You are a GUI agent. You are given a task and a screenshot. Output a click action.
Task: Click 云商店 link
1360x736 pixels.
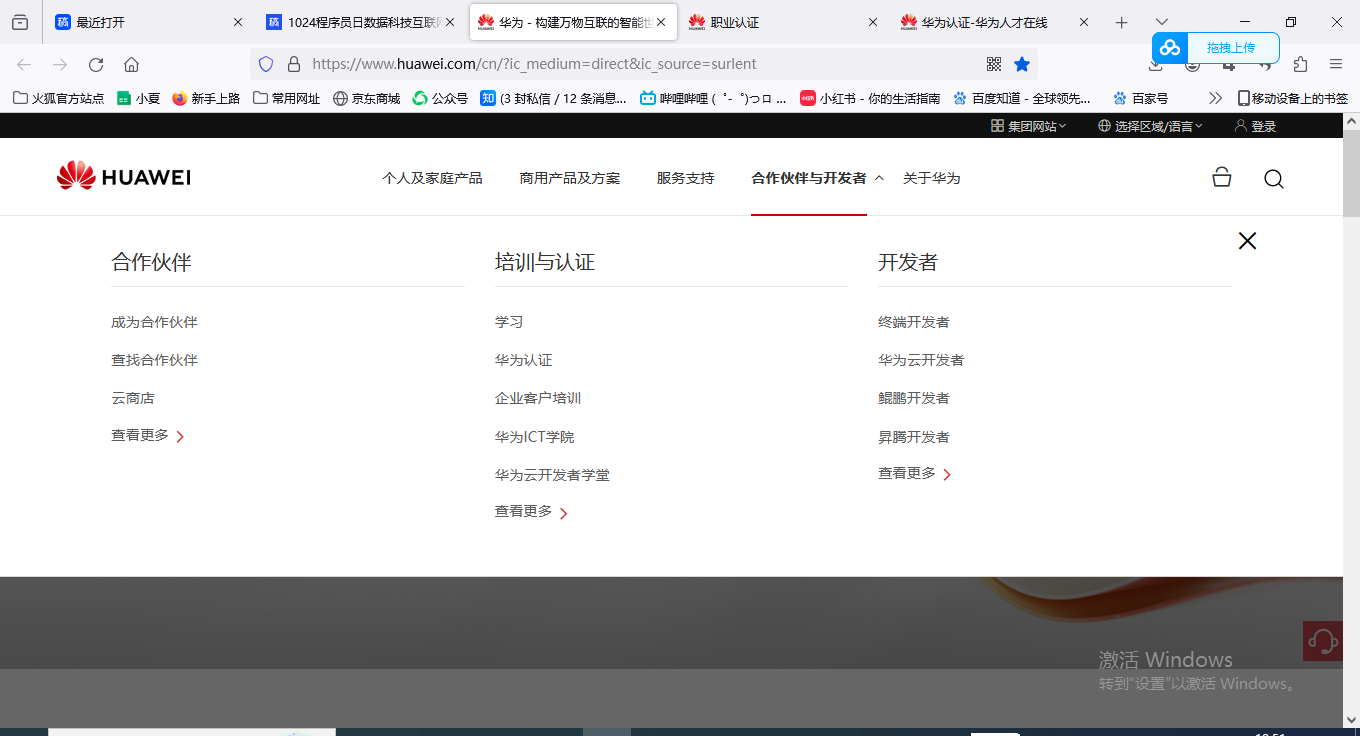[133, 398]
